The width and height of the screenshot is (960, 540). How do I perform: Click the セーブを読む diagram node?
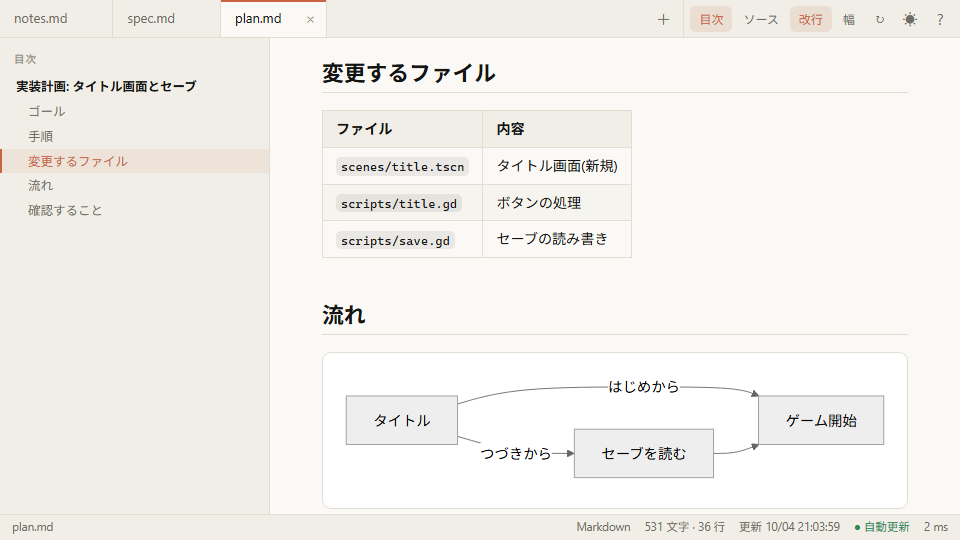click(643, 453)
